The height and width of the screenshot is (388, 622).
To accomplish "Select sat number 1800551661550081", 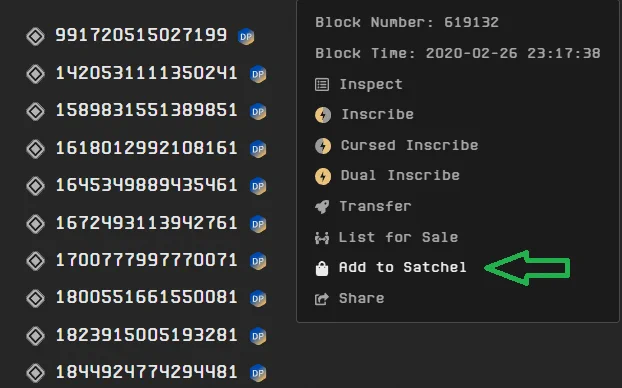I will click(147, 297).
